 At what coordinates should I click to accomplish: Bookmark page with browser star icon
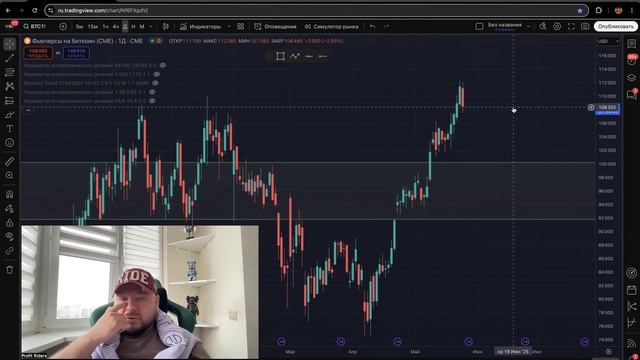tap(580, 11)
